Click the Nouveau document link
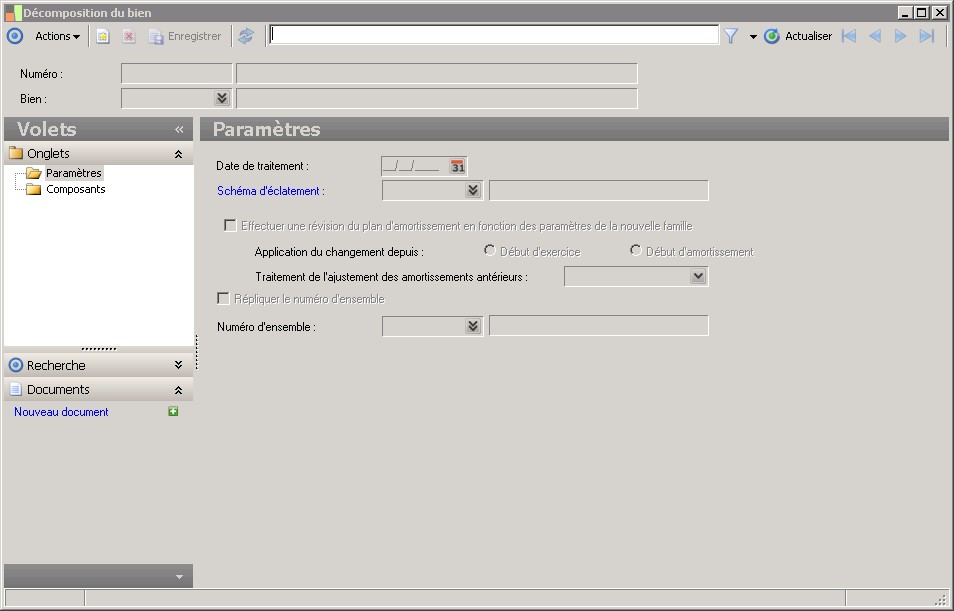The height and width of the screenshot is (611, 954). point(61,412)
